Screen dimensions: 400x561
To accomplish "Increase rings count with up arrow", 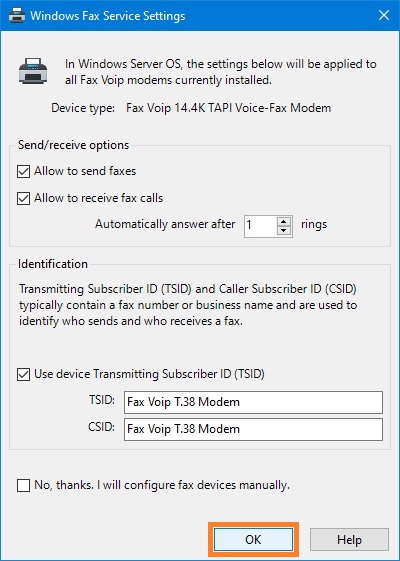I will (x=284, y=221).
